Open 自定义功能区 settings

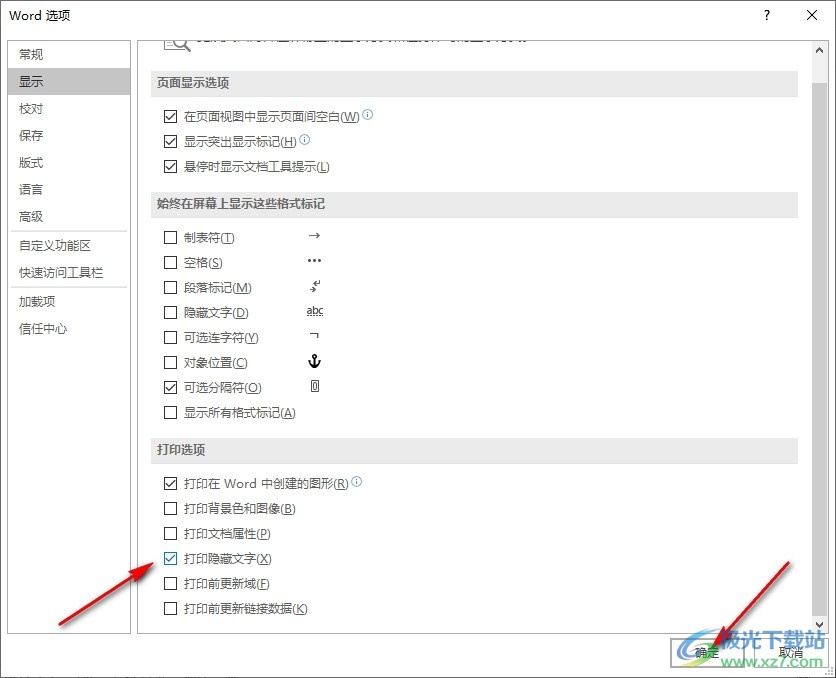coord(69,246)
